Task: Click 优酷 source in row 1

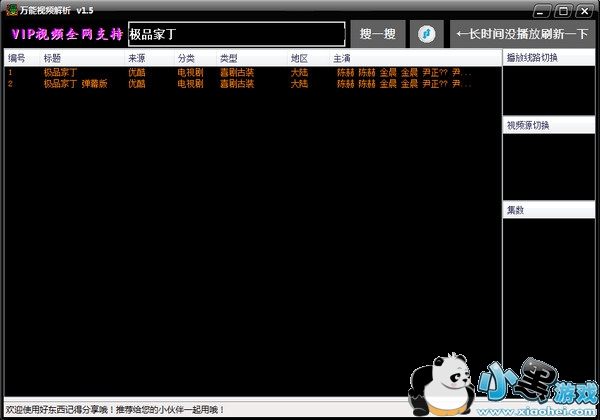Action: (137, 72)
